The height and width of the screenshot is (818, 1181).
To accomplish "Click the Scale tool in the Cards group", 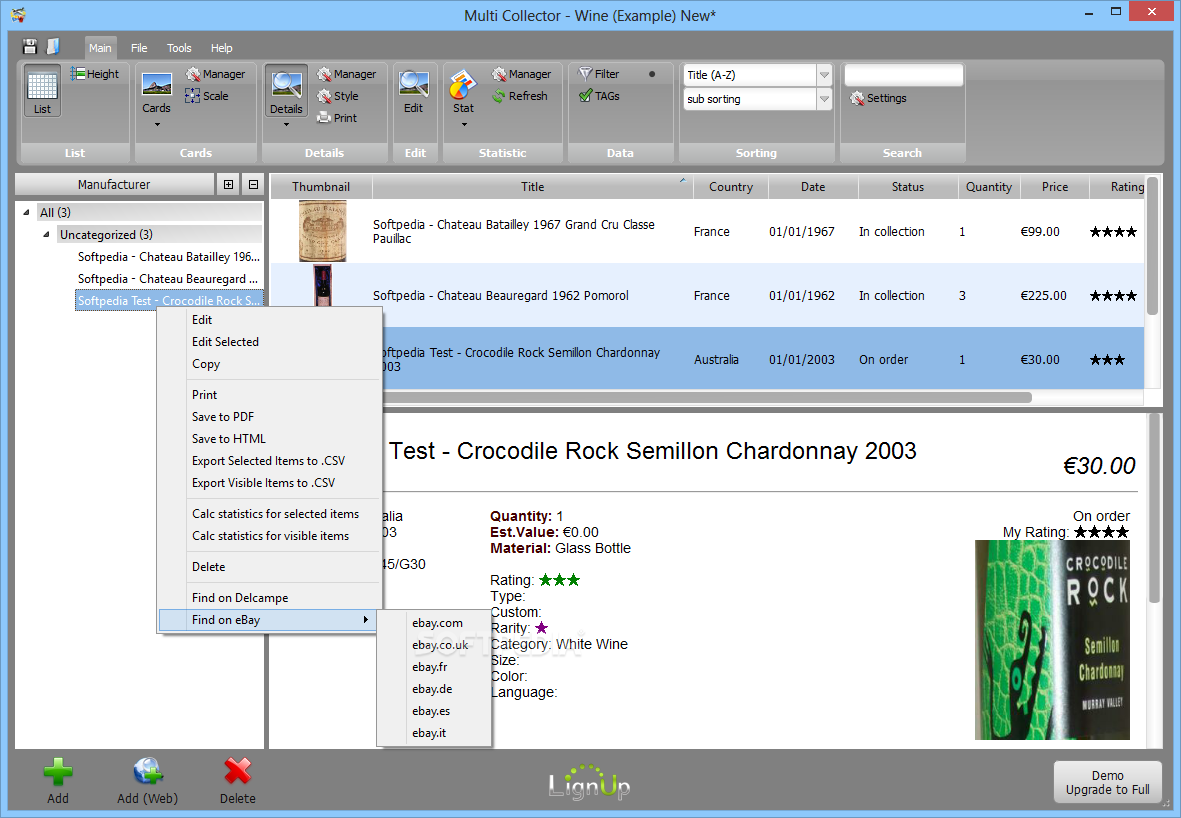I will pos(207,96).
